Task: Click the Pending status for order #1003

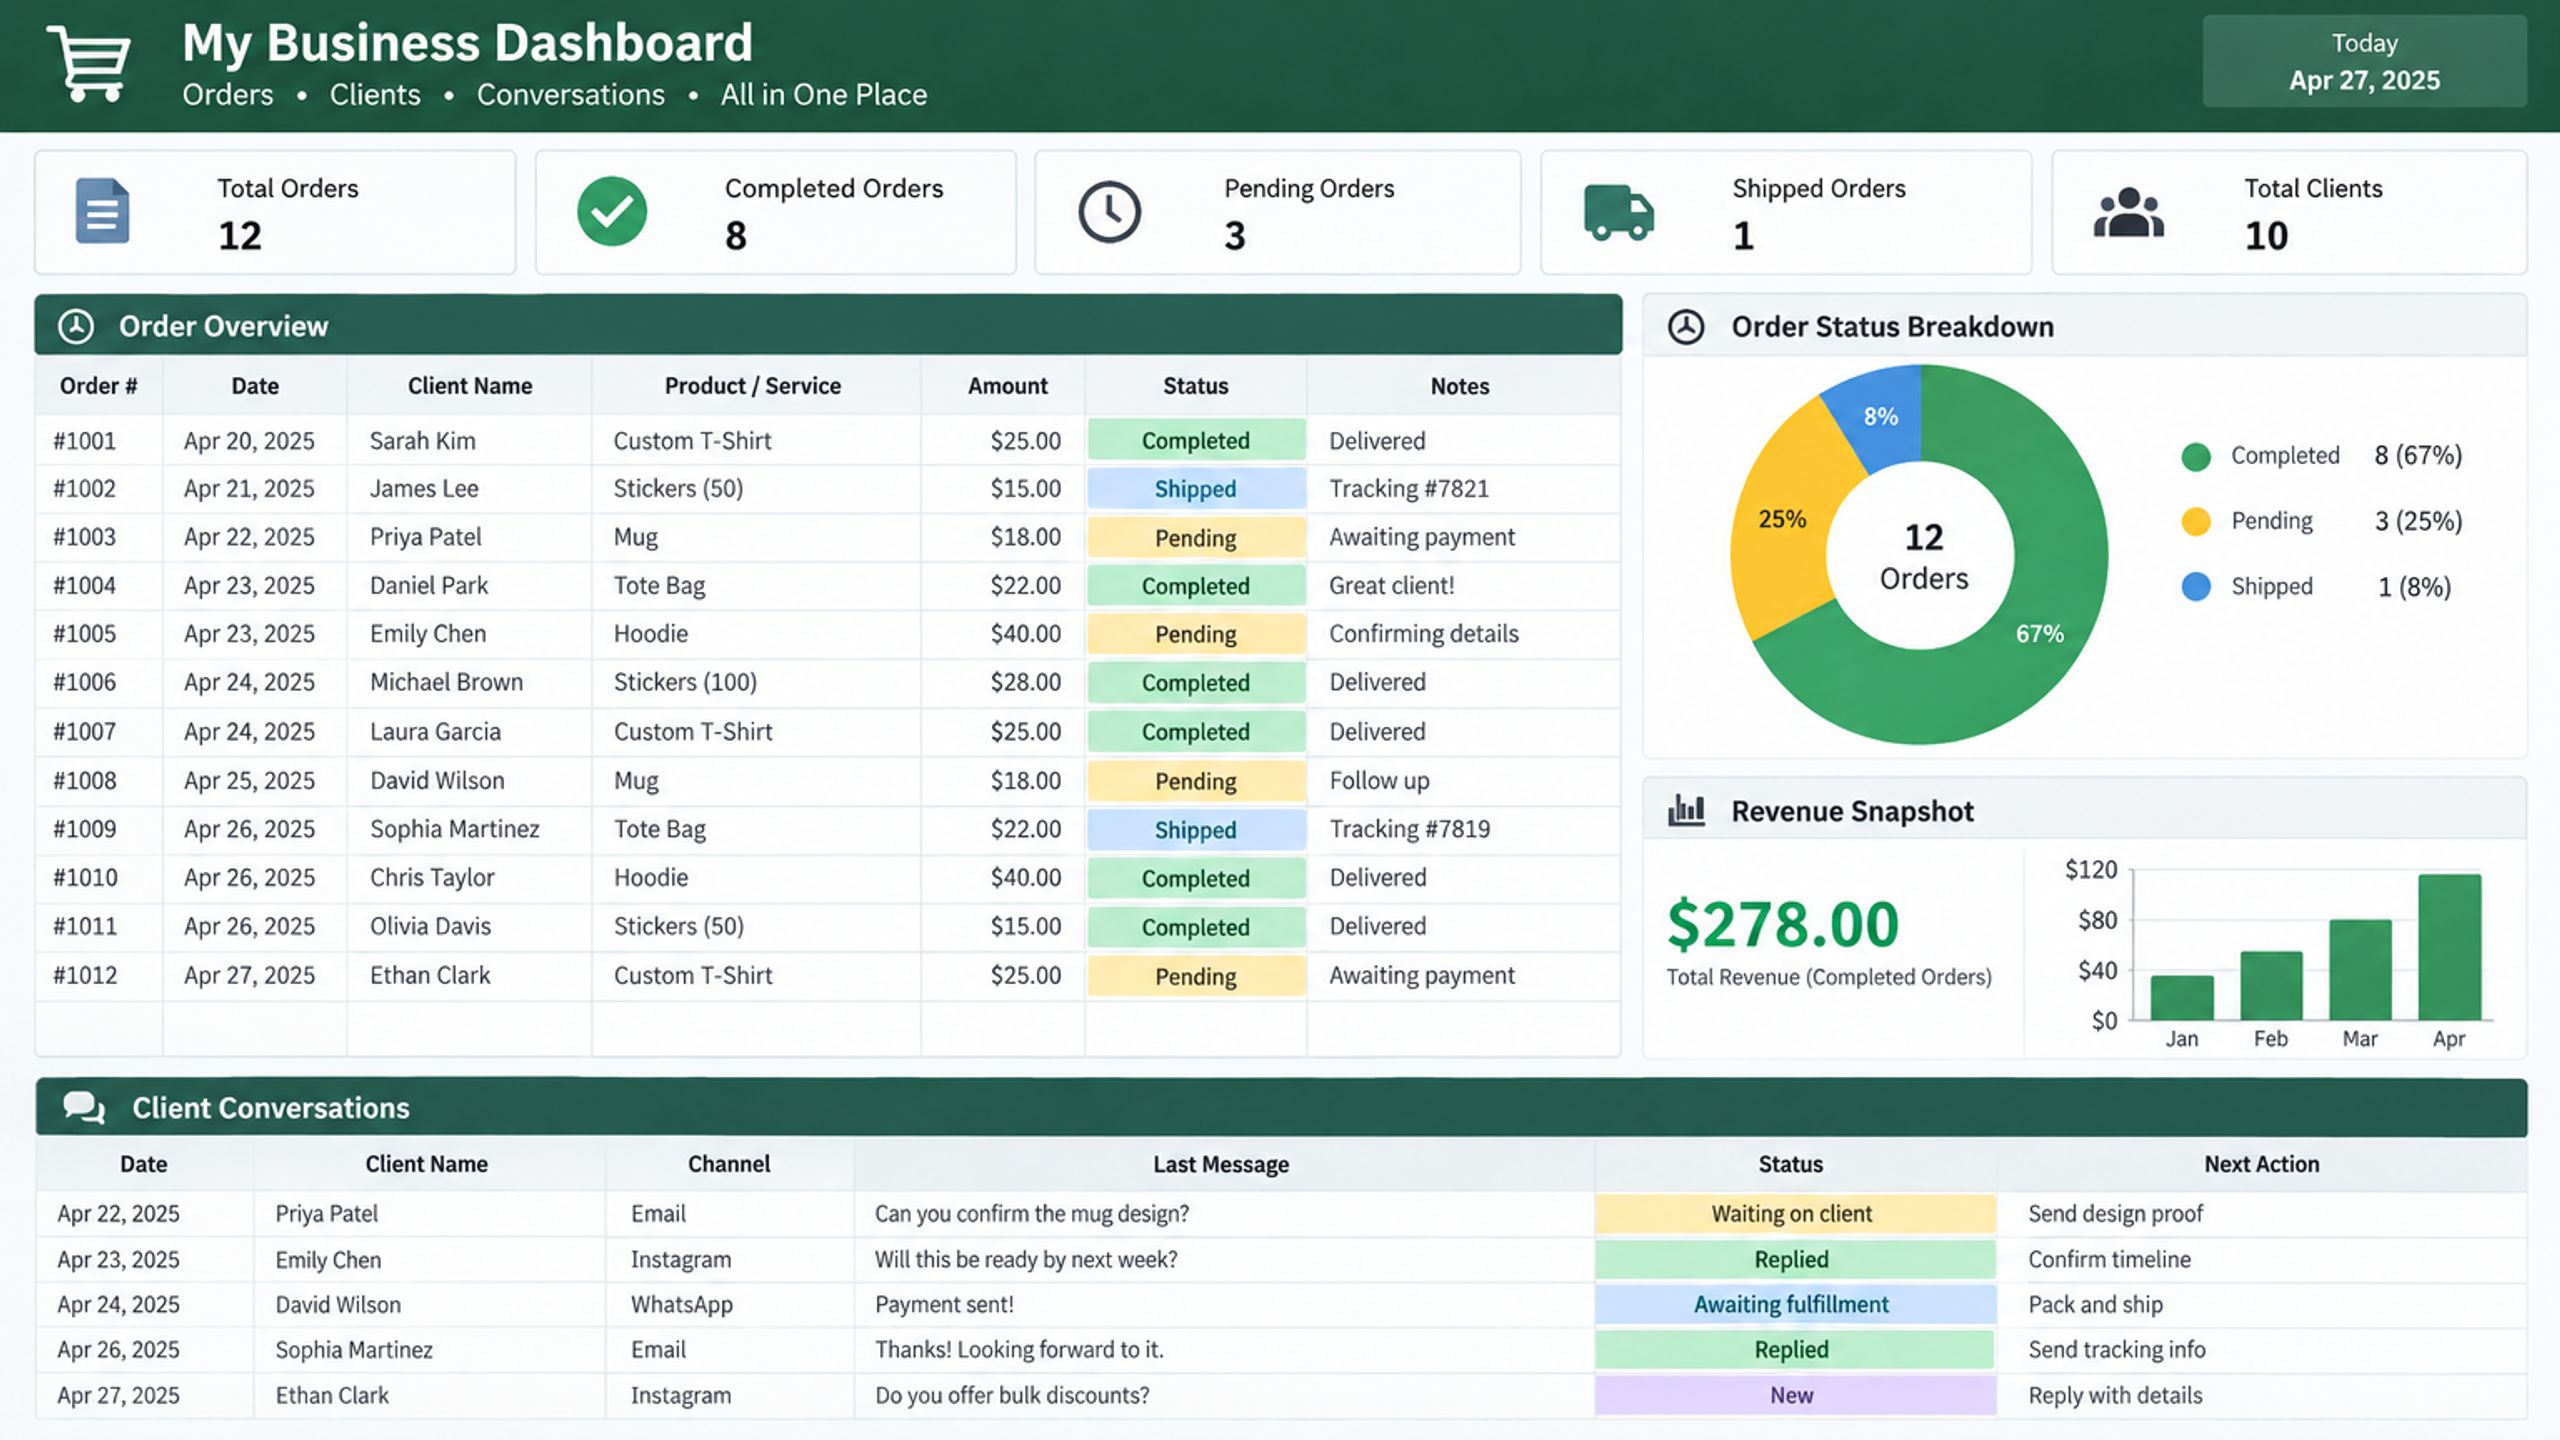Action: [1196, 538]
